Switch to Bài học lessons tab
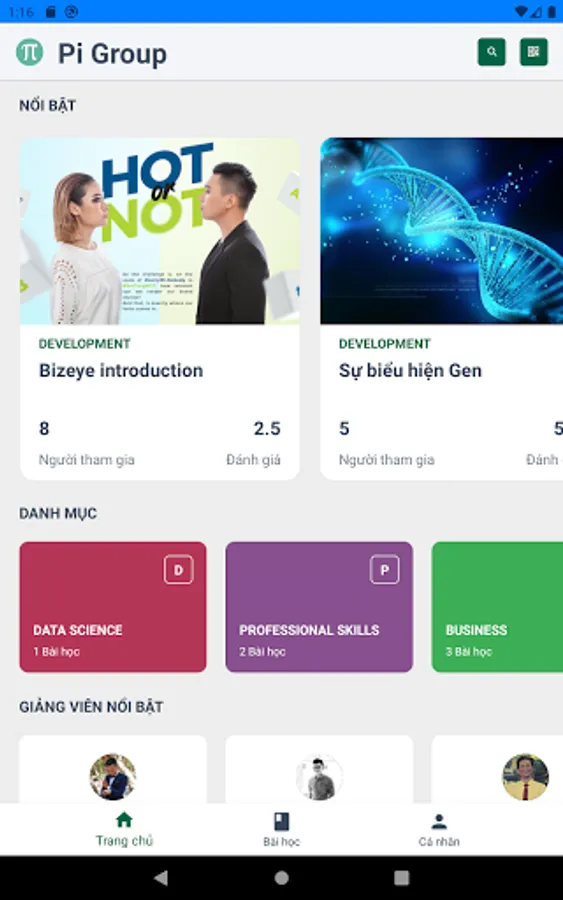 click(281, 829)
